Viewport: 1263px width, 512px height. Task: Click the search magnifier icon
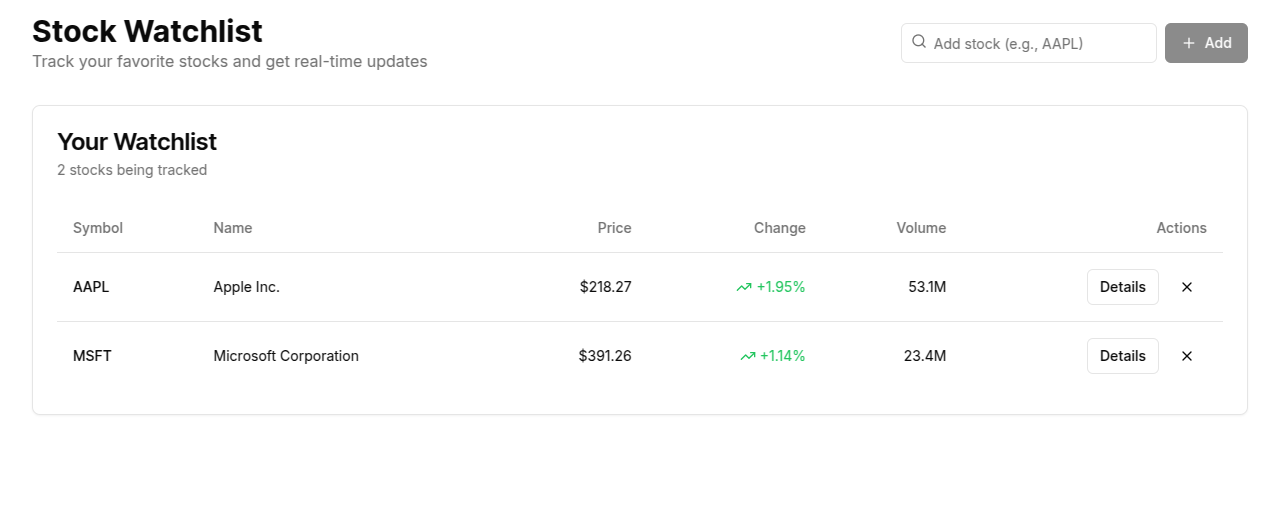point(918,42)
